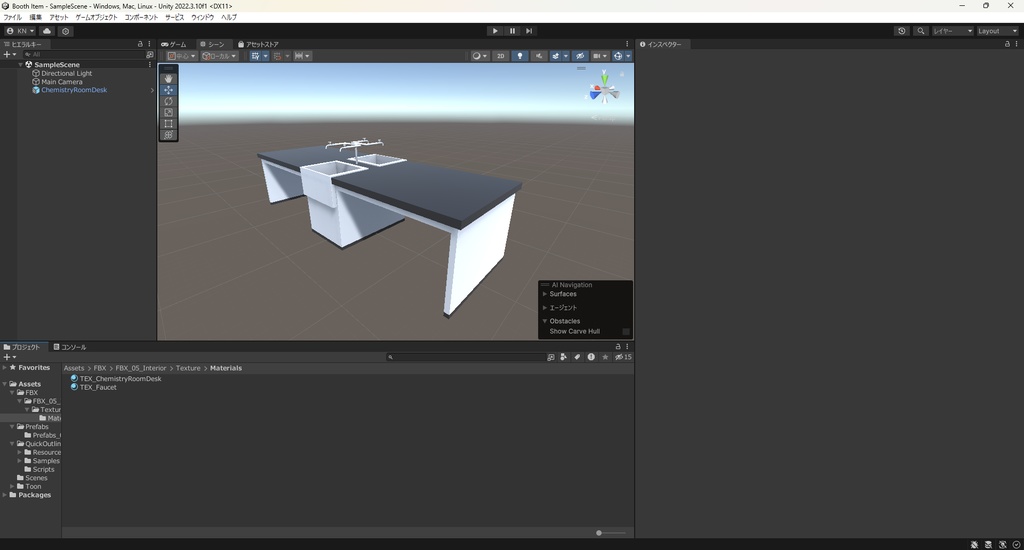
Task: Adjust the Project icon size slider
Action: point(611,533)
